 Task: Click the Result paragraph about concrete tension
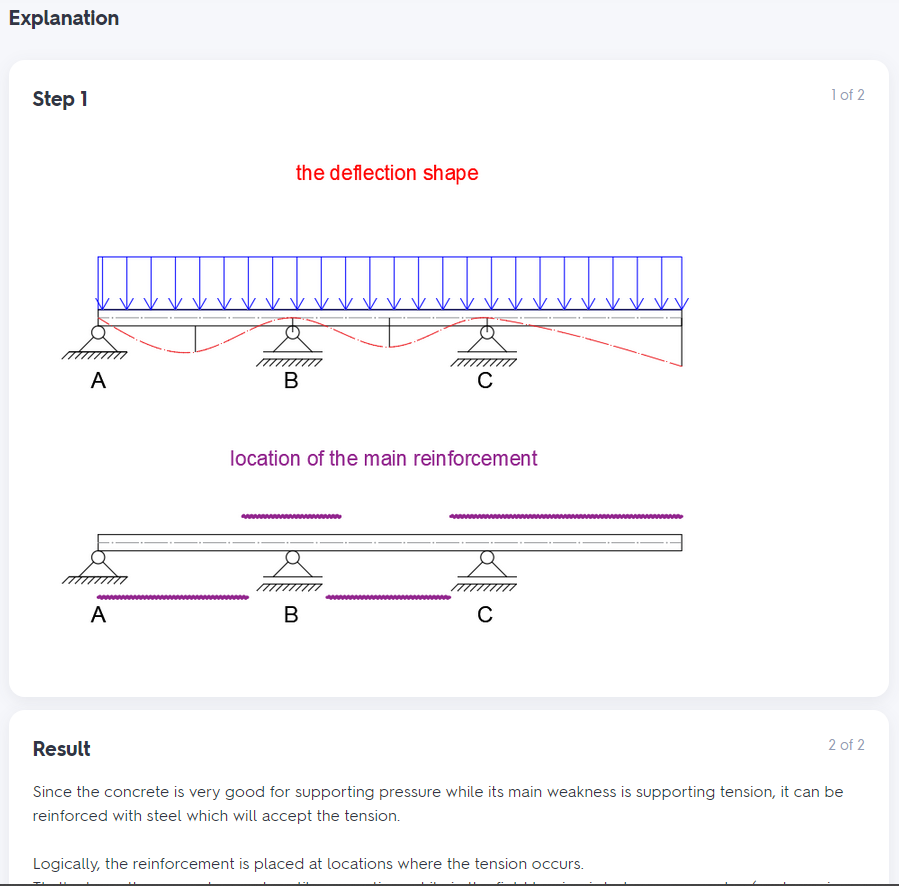click(x=437, y=803)
